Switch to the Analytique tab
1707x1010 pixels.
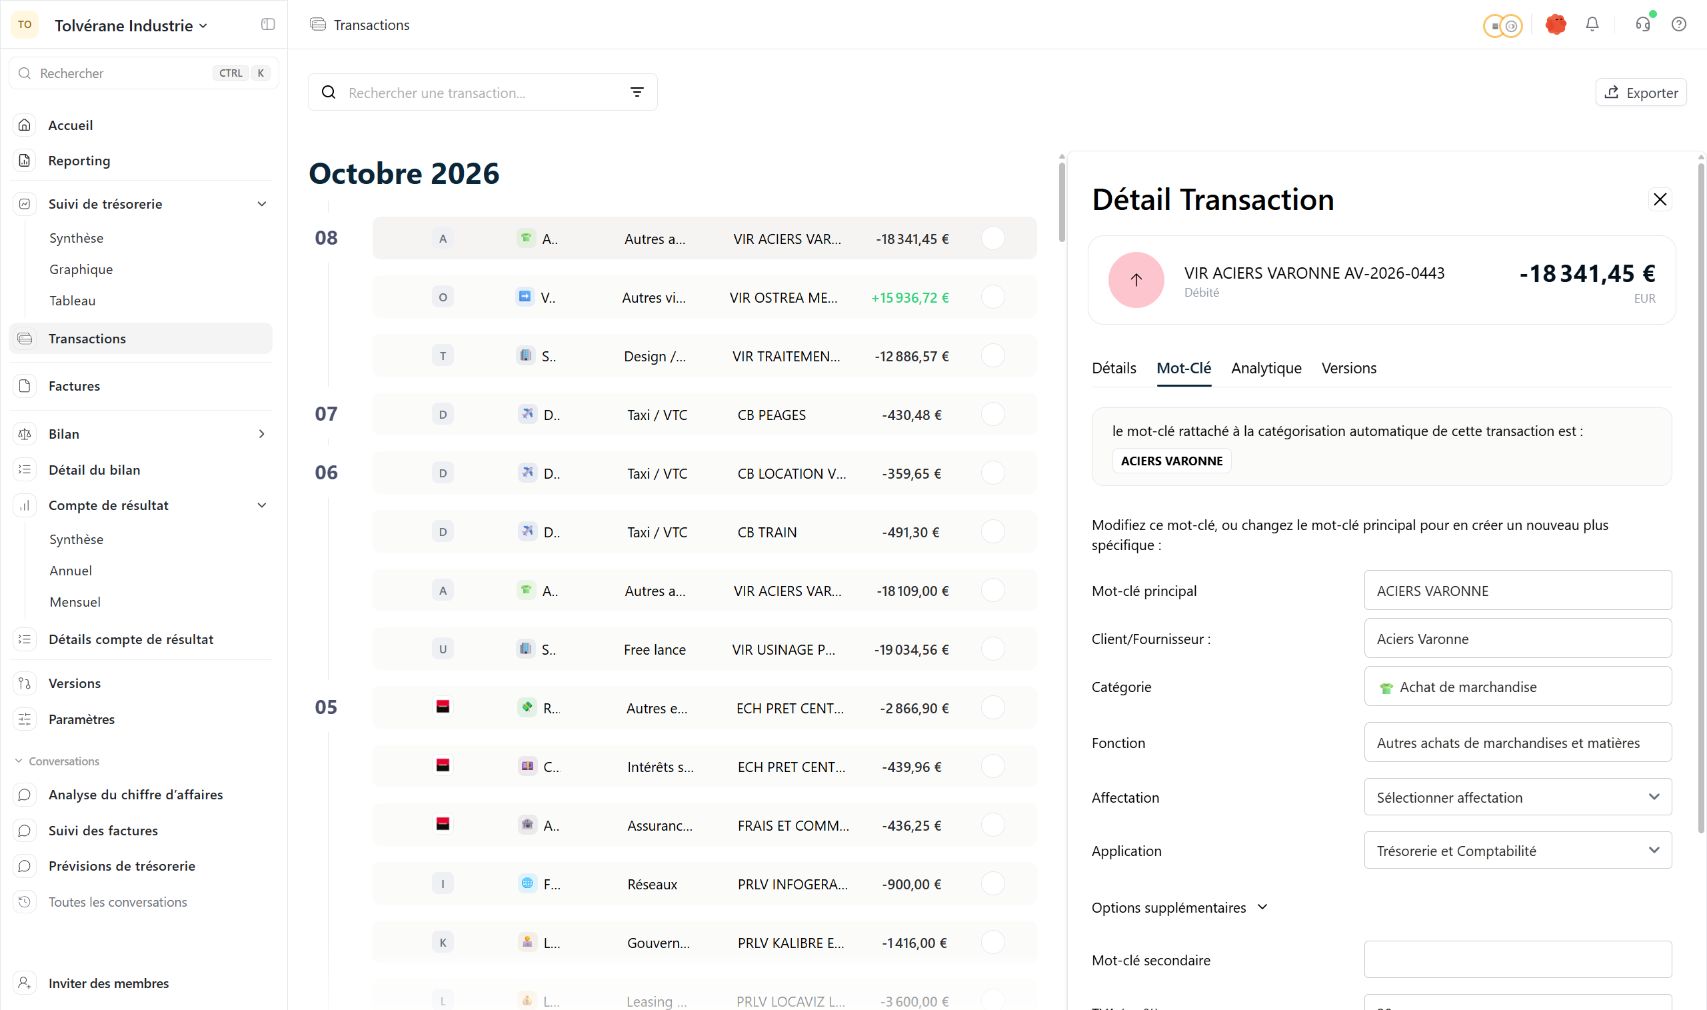point(1266,368)
